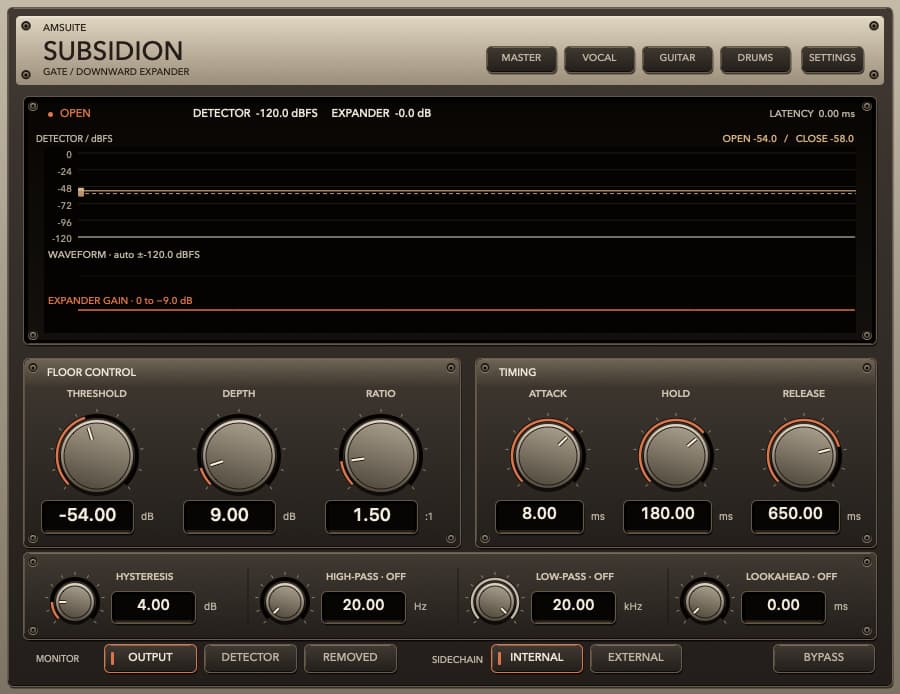Click the SUBSIDION plugin title
The height and width of the screenshot is (694, 900).
(113, 51)
